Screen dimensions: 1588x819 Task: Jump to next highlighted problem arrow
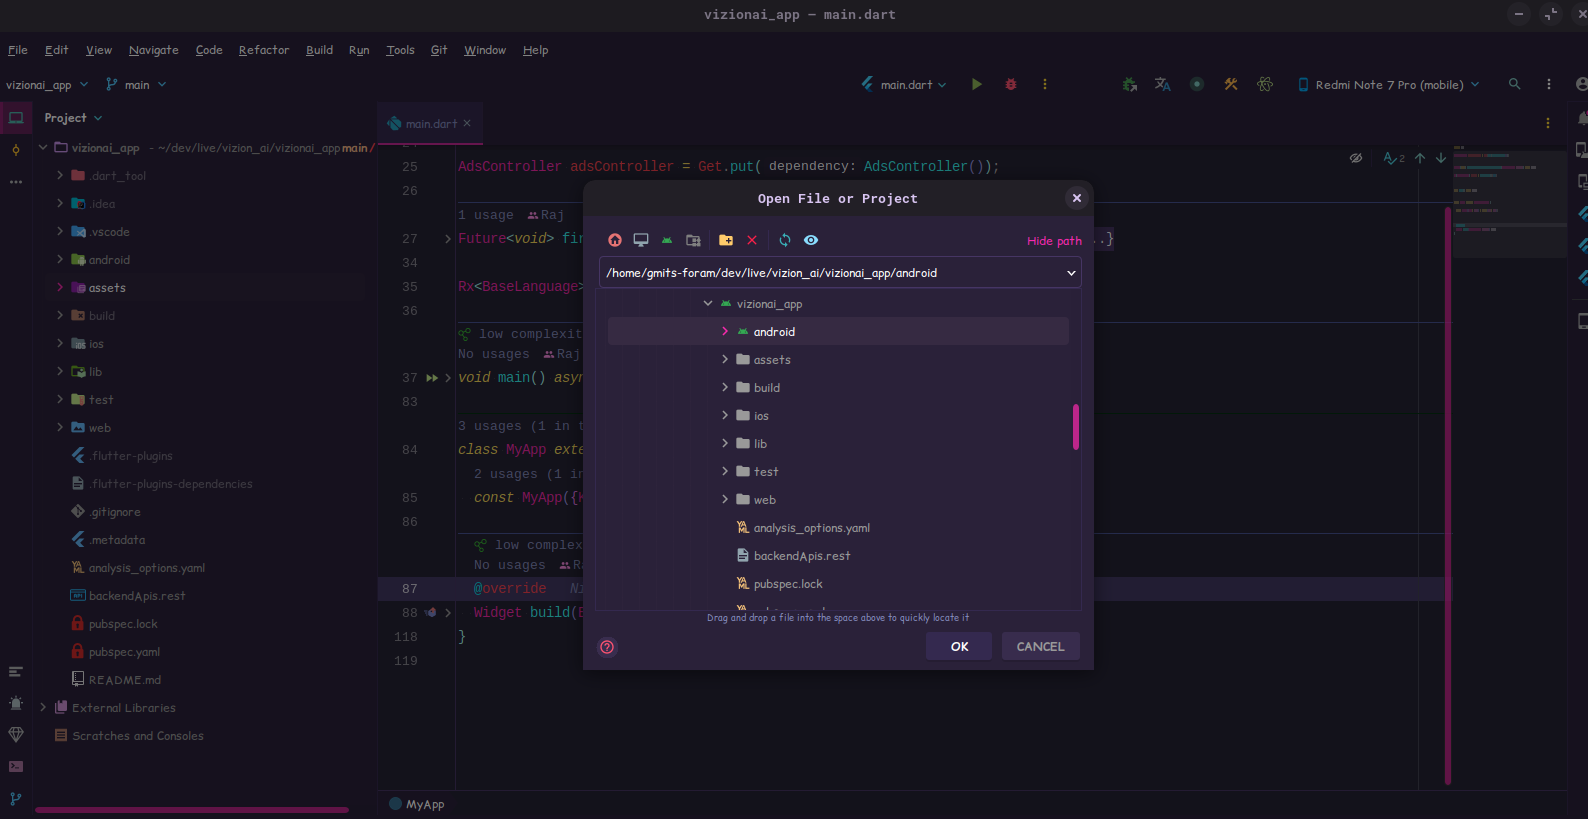click(x=1441, y=158)
